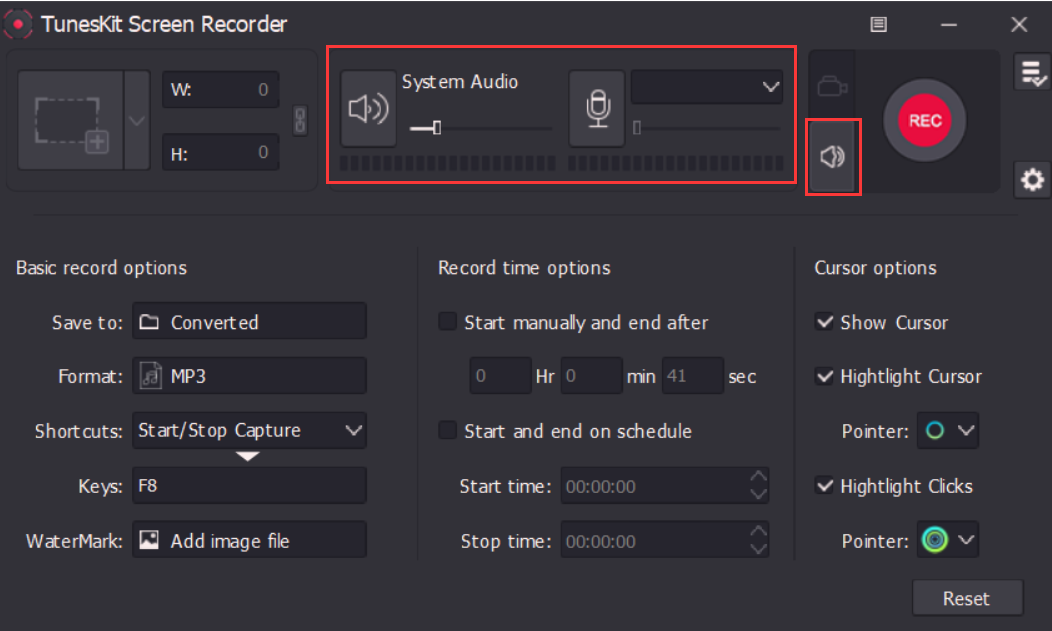Click the Reset button
The image size is (1052, 631).
click(x=967, y=598)
